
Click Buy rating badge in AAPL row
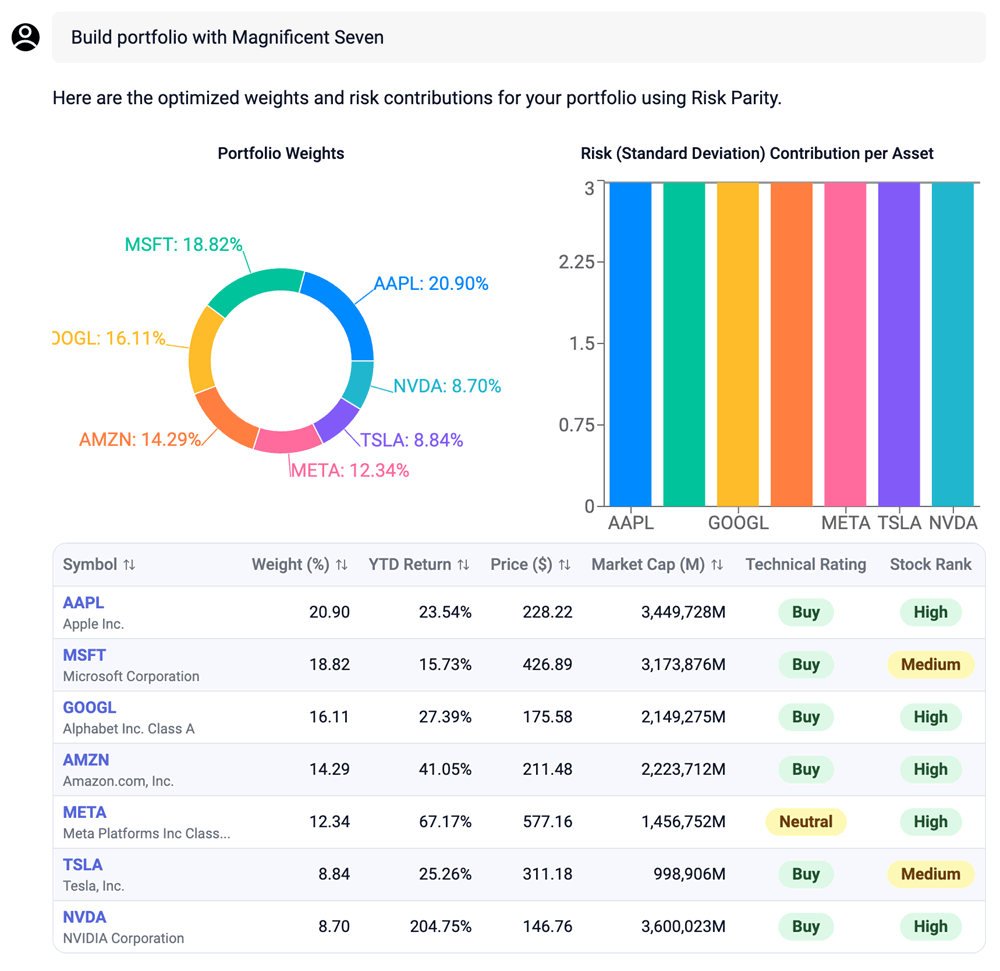pos(805,612)
